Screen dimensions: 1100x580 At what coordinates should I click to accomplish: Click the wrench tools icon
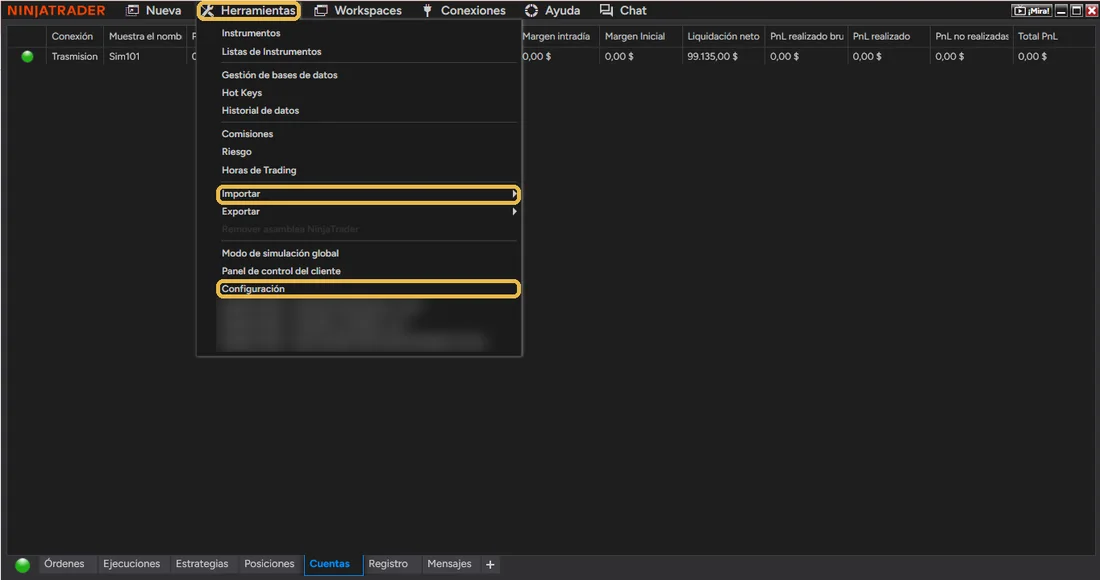(x=208, y=11)
